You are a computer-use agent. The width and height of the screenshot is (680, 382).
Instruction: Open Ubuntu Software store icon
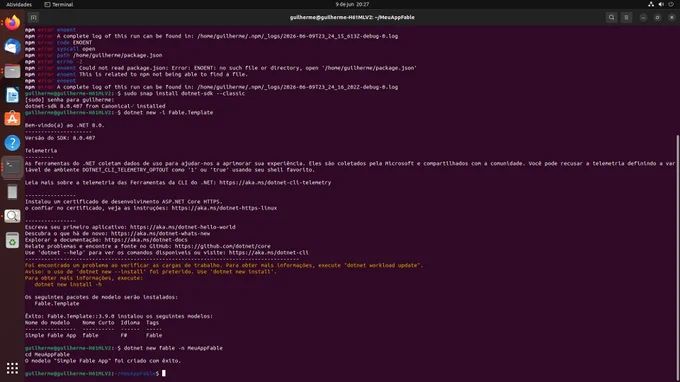12,118
